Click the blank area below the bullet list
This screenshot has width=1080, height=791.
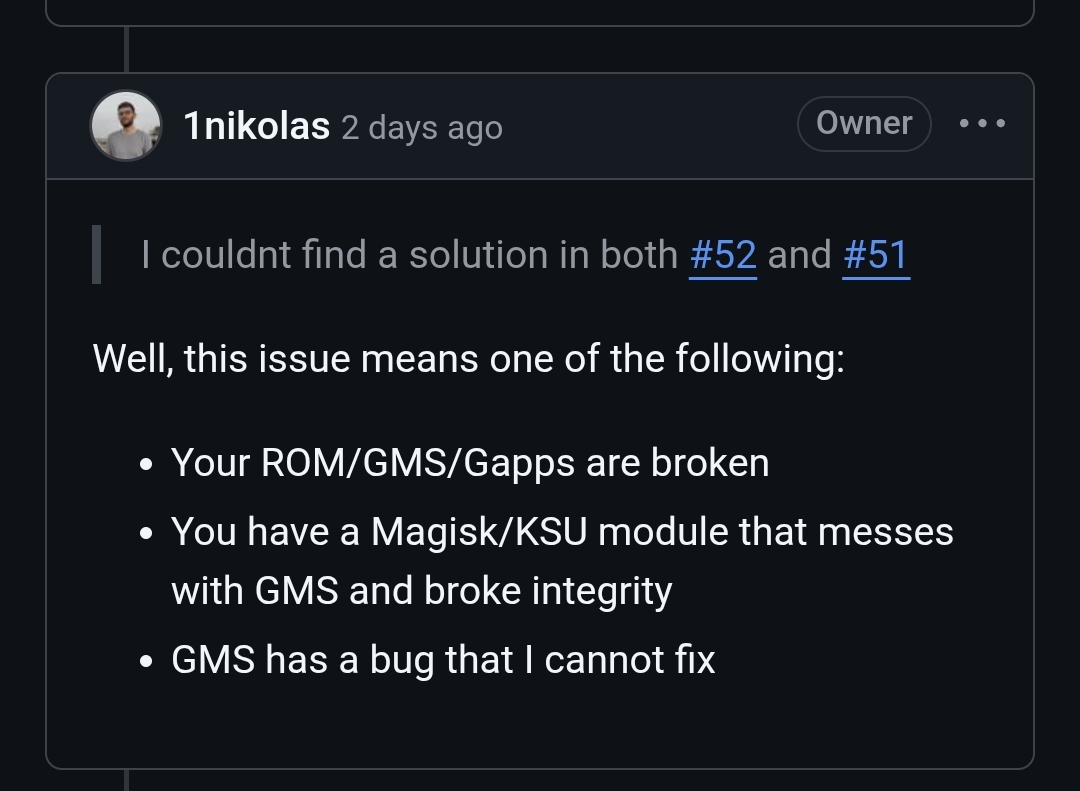click(539, 723)
